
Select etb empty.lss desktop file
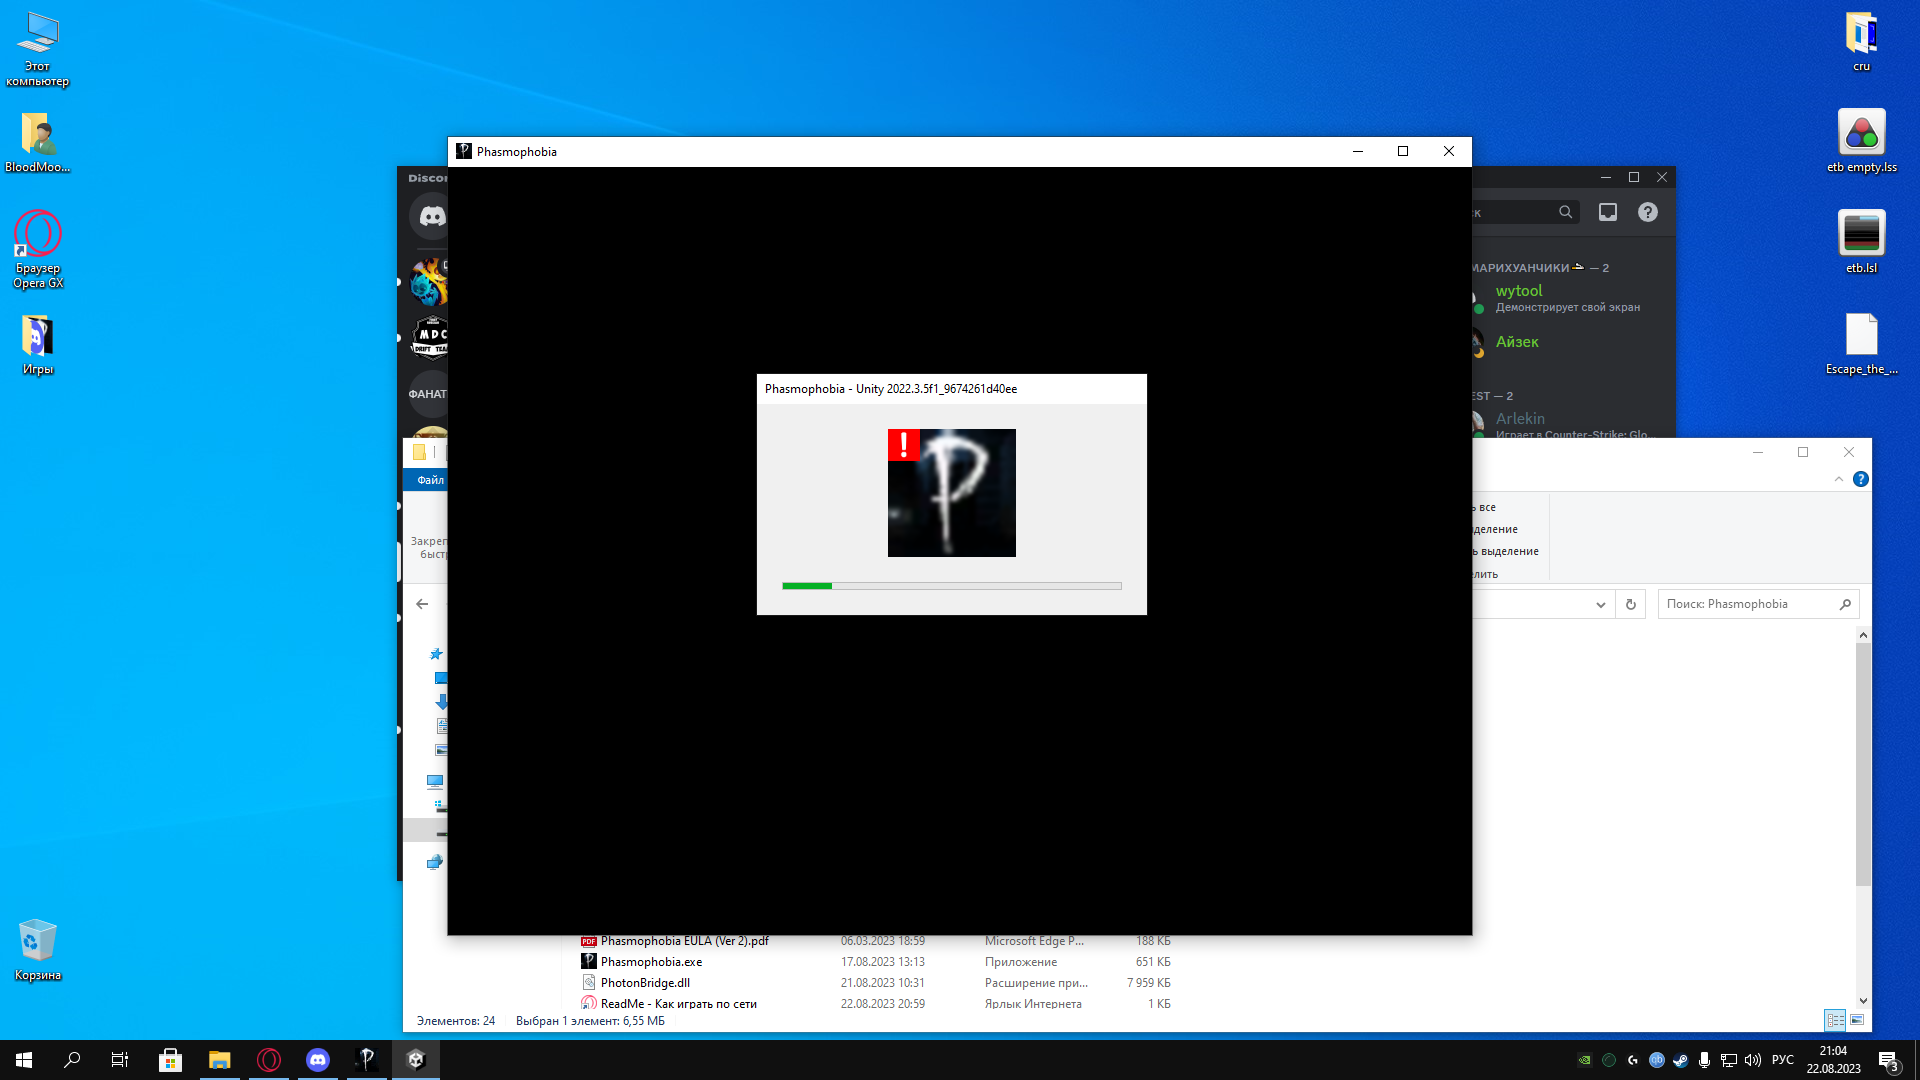coord(1861,141)
